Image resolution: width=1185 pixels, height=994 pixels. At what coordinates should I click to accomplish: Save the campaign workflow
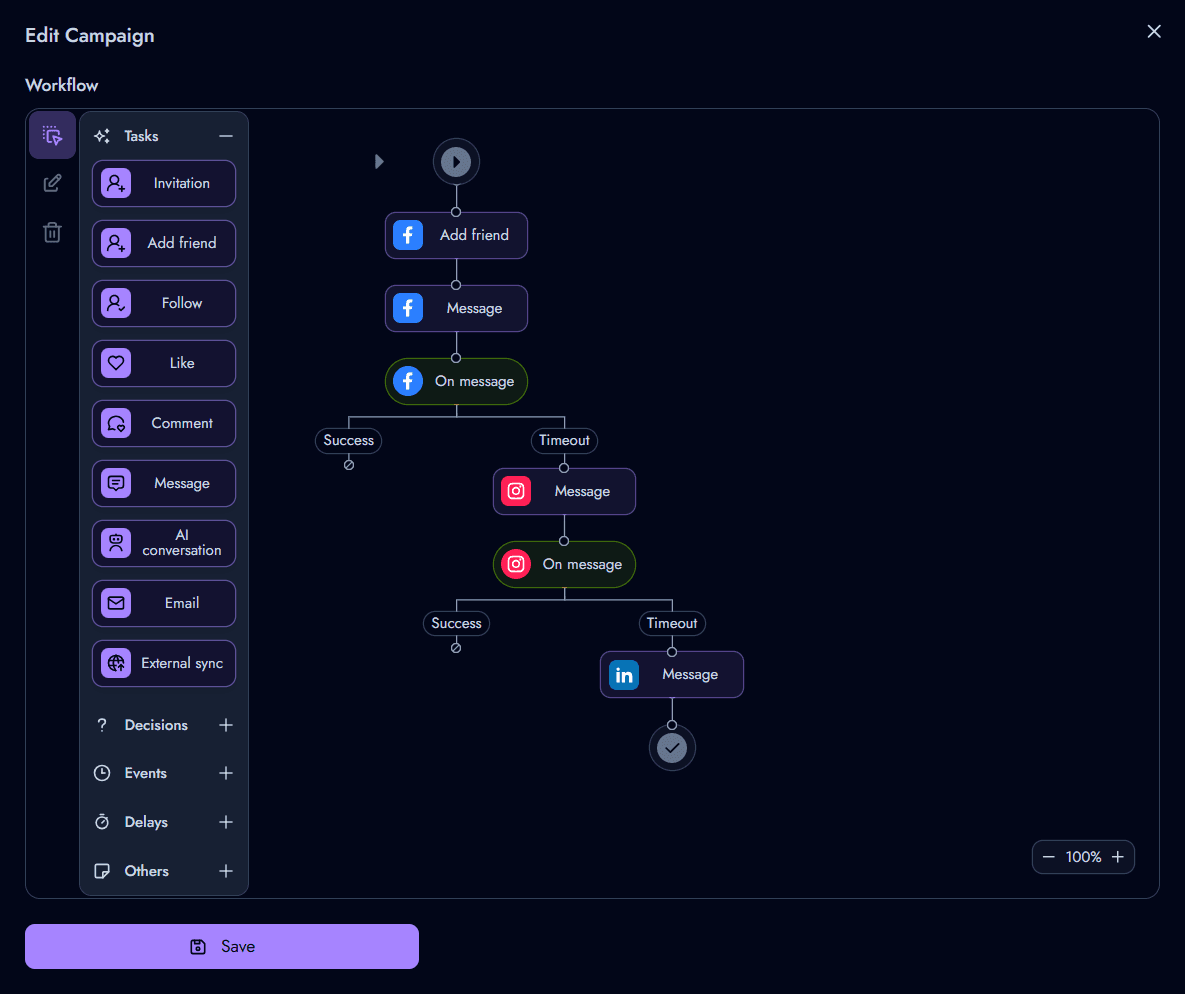click(x=222, y=946)
